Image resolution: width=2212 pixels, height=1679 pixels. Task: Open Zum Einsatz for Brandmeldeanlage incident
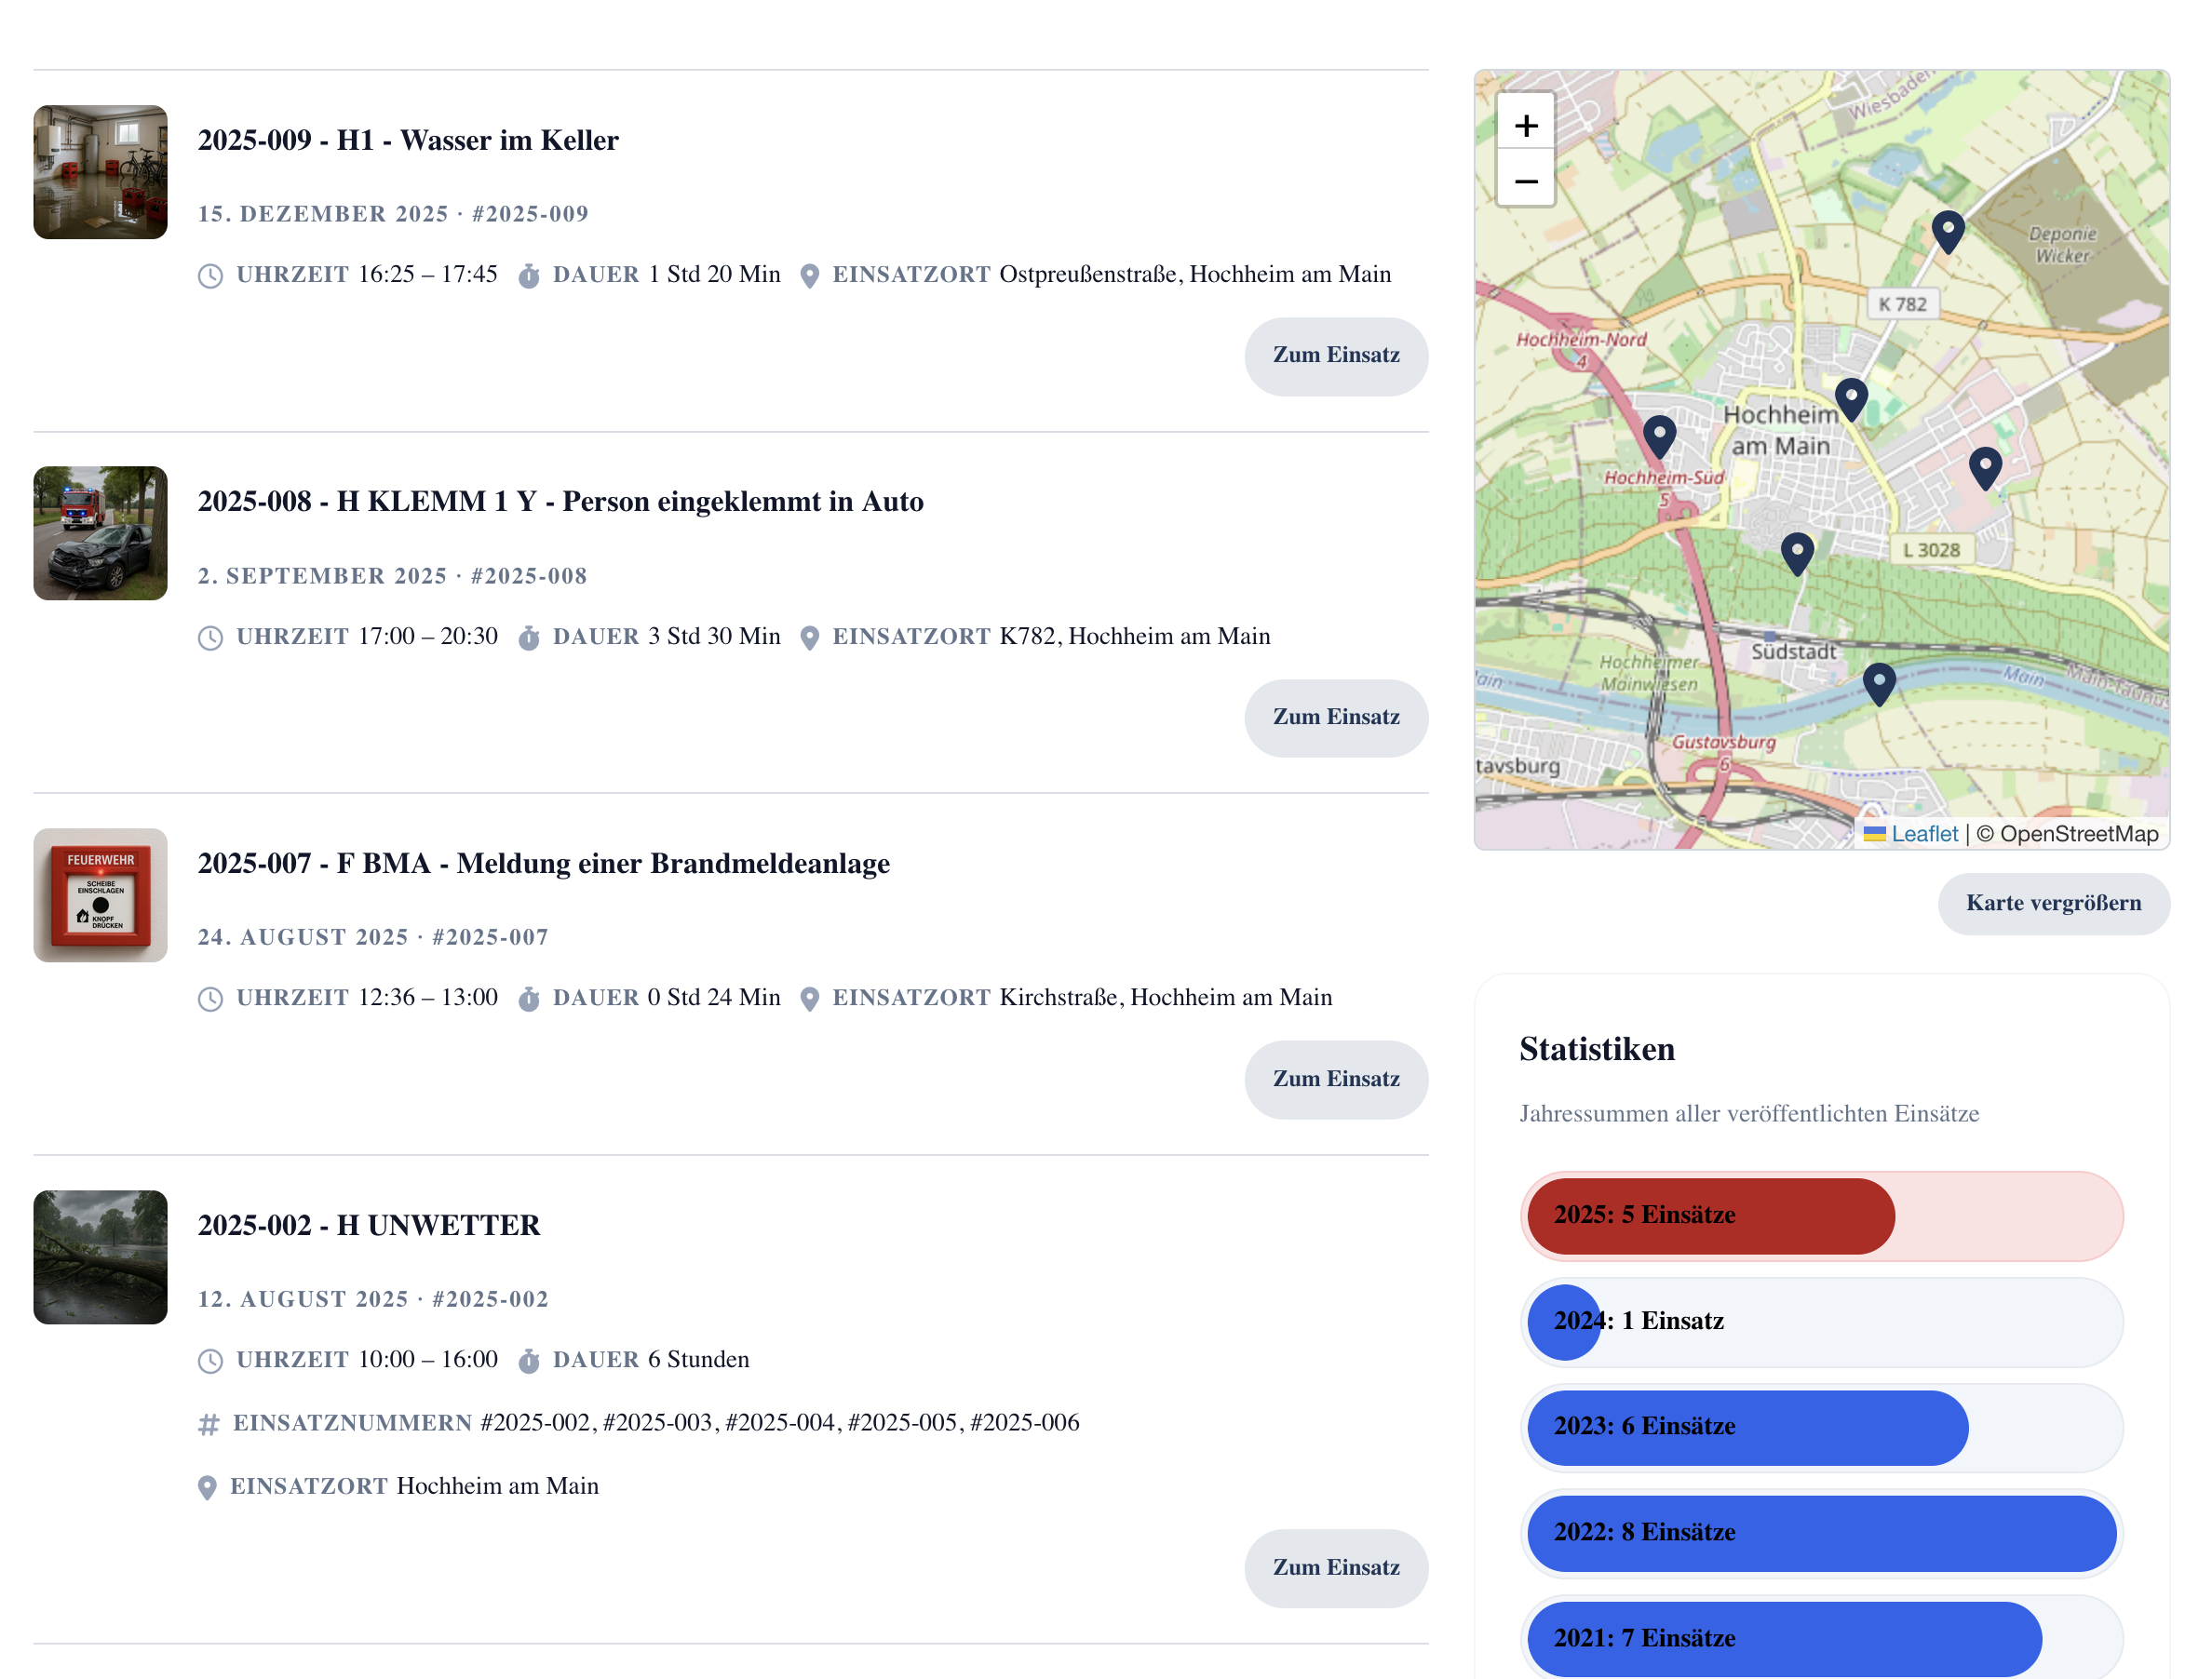click(x=1335, y=1079)
